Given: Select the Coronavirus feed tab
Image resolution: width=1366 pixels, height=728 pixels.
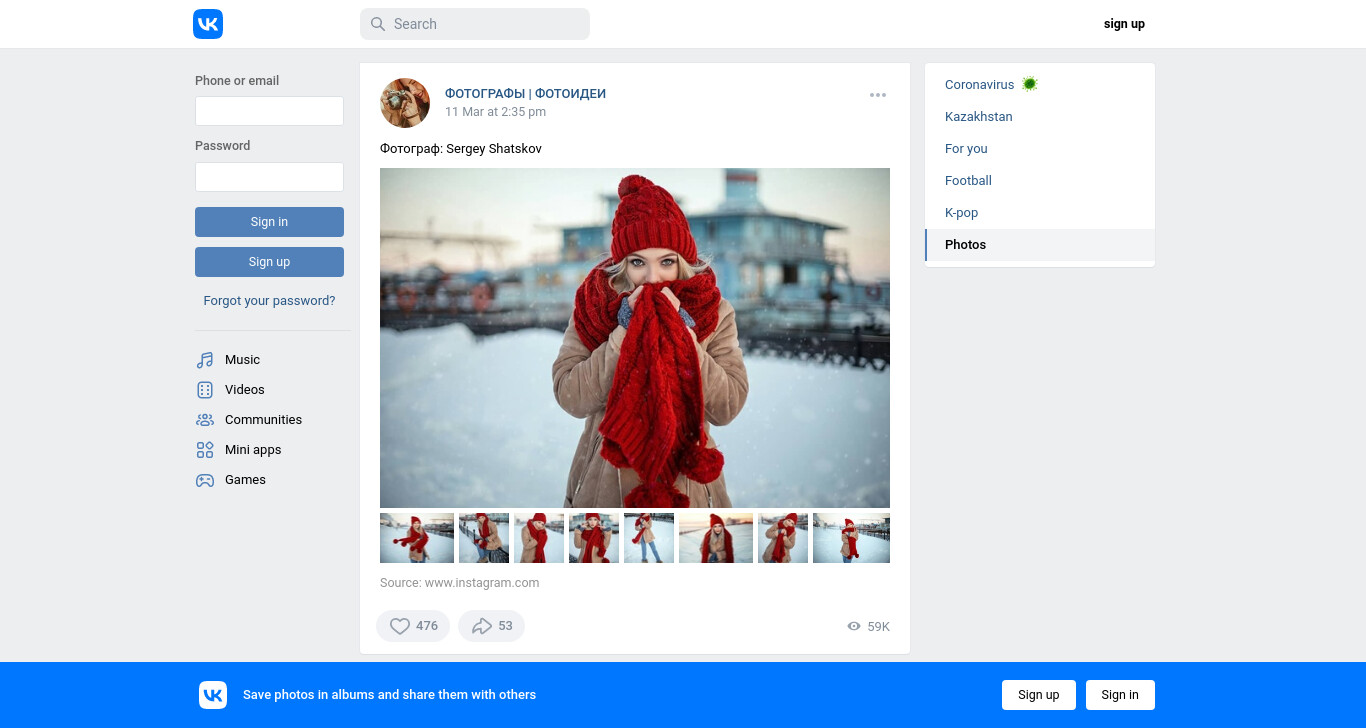Looking at the screenshot, I should point(1040,85).
